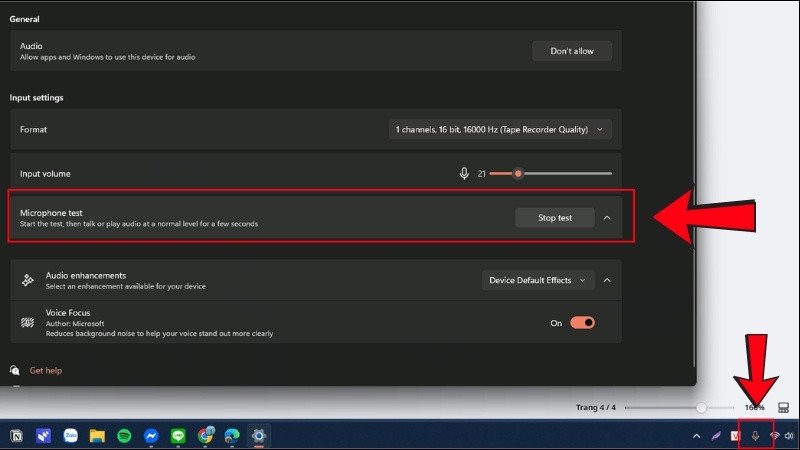Open Microsoft Edge from the taskbar
The width and height of the screenshot is (800, 450).
click(x=233, y=436)
